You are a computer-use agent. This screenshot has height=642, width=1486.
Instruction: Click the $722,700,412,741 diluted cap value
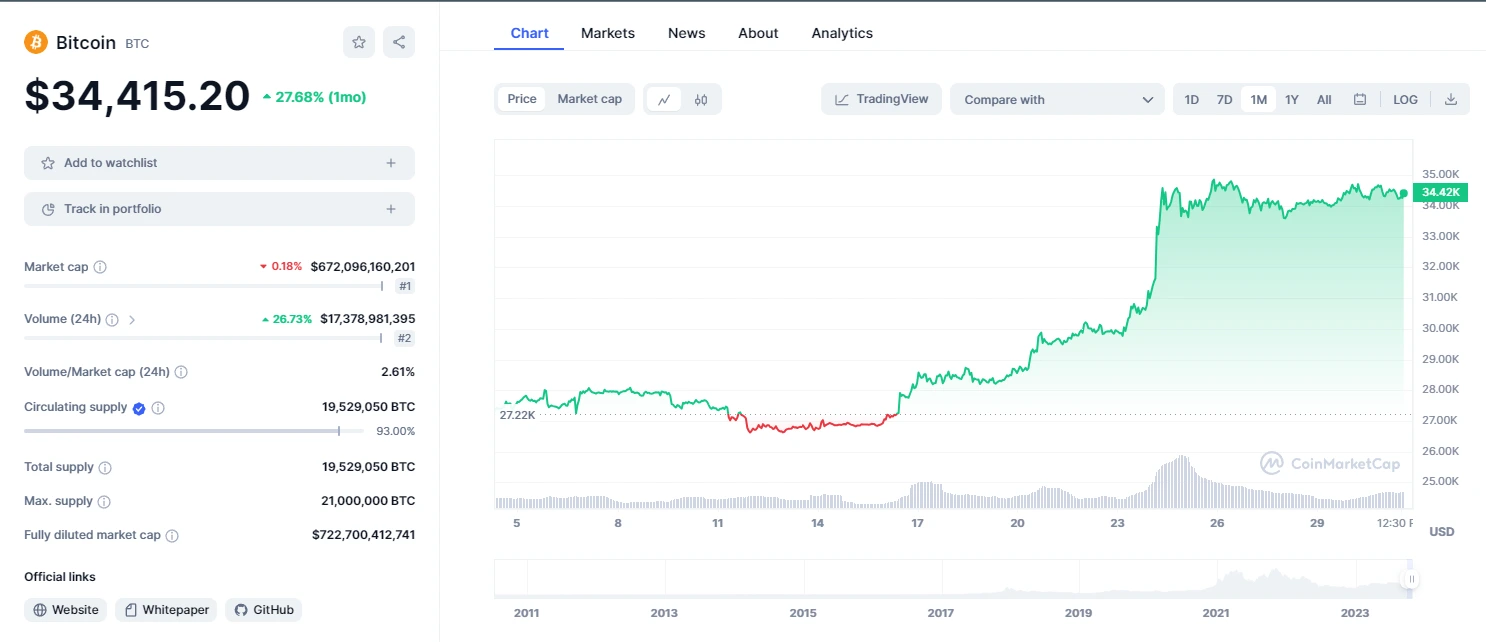tap(363, 535)
